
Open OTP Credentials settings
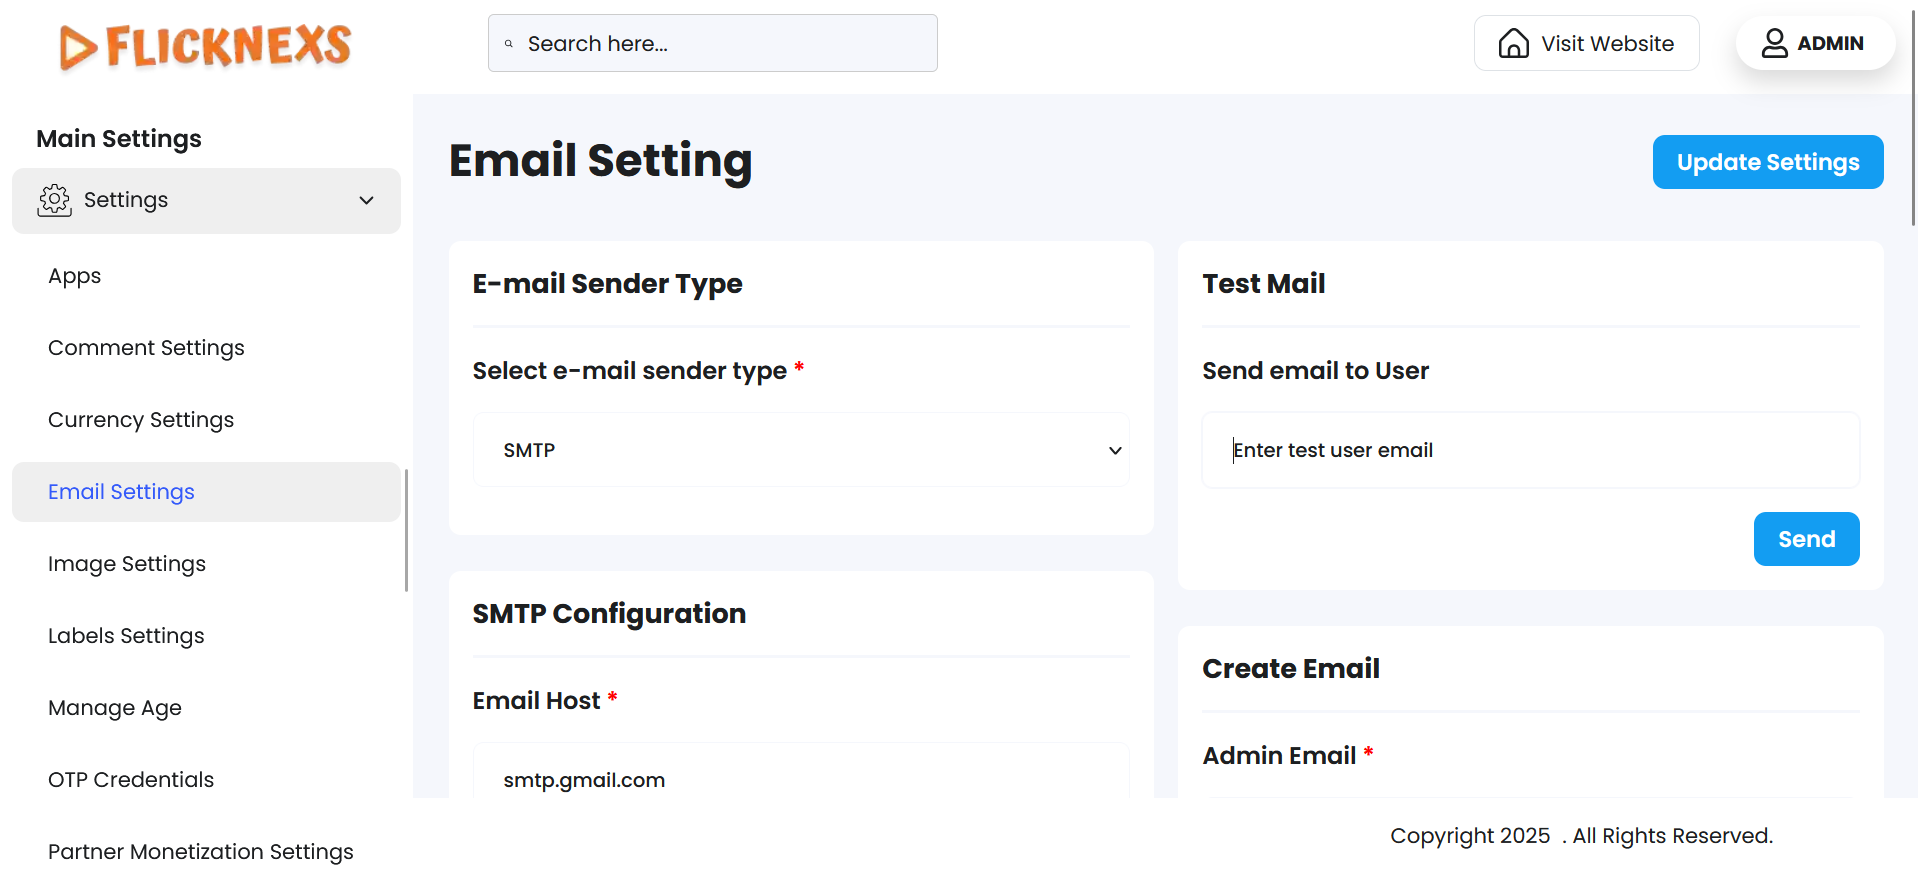pos(131,780)
